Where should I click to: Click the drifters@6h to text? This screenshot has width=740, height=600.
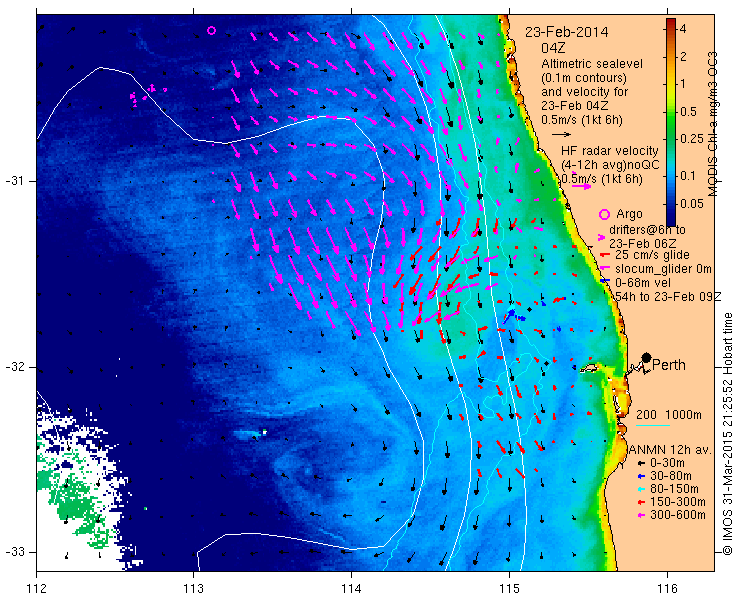point(647,230)
